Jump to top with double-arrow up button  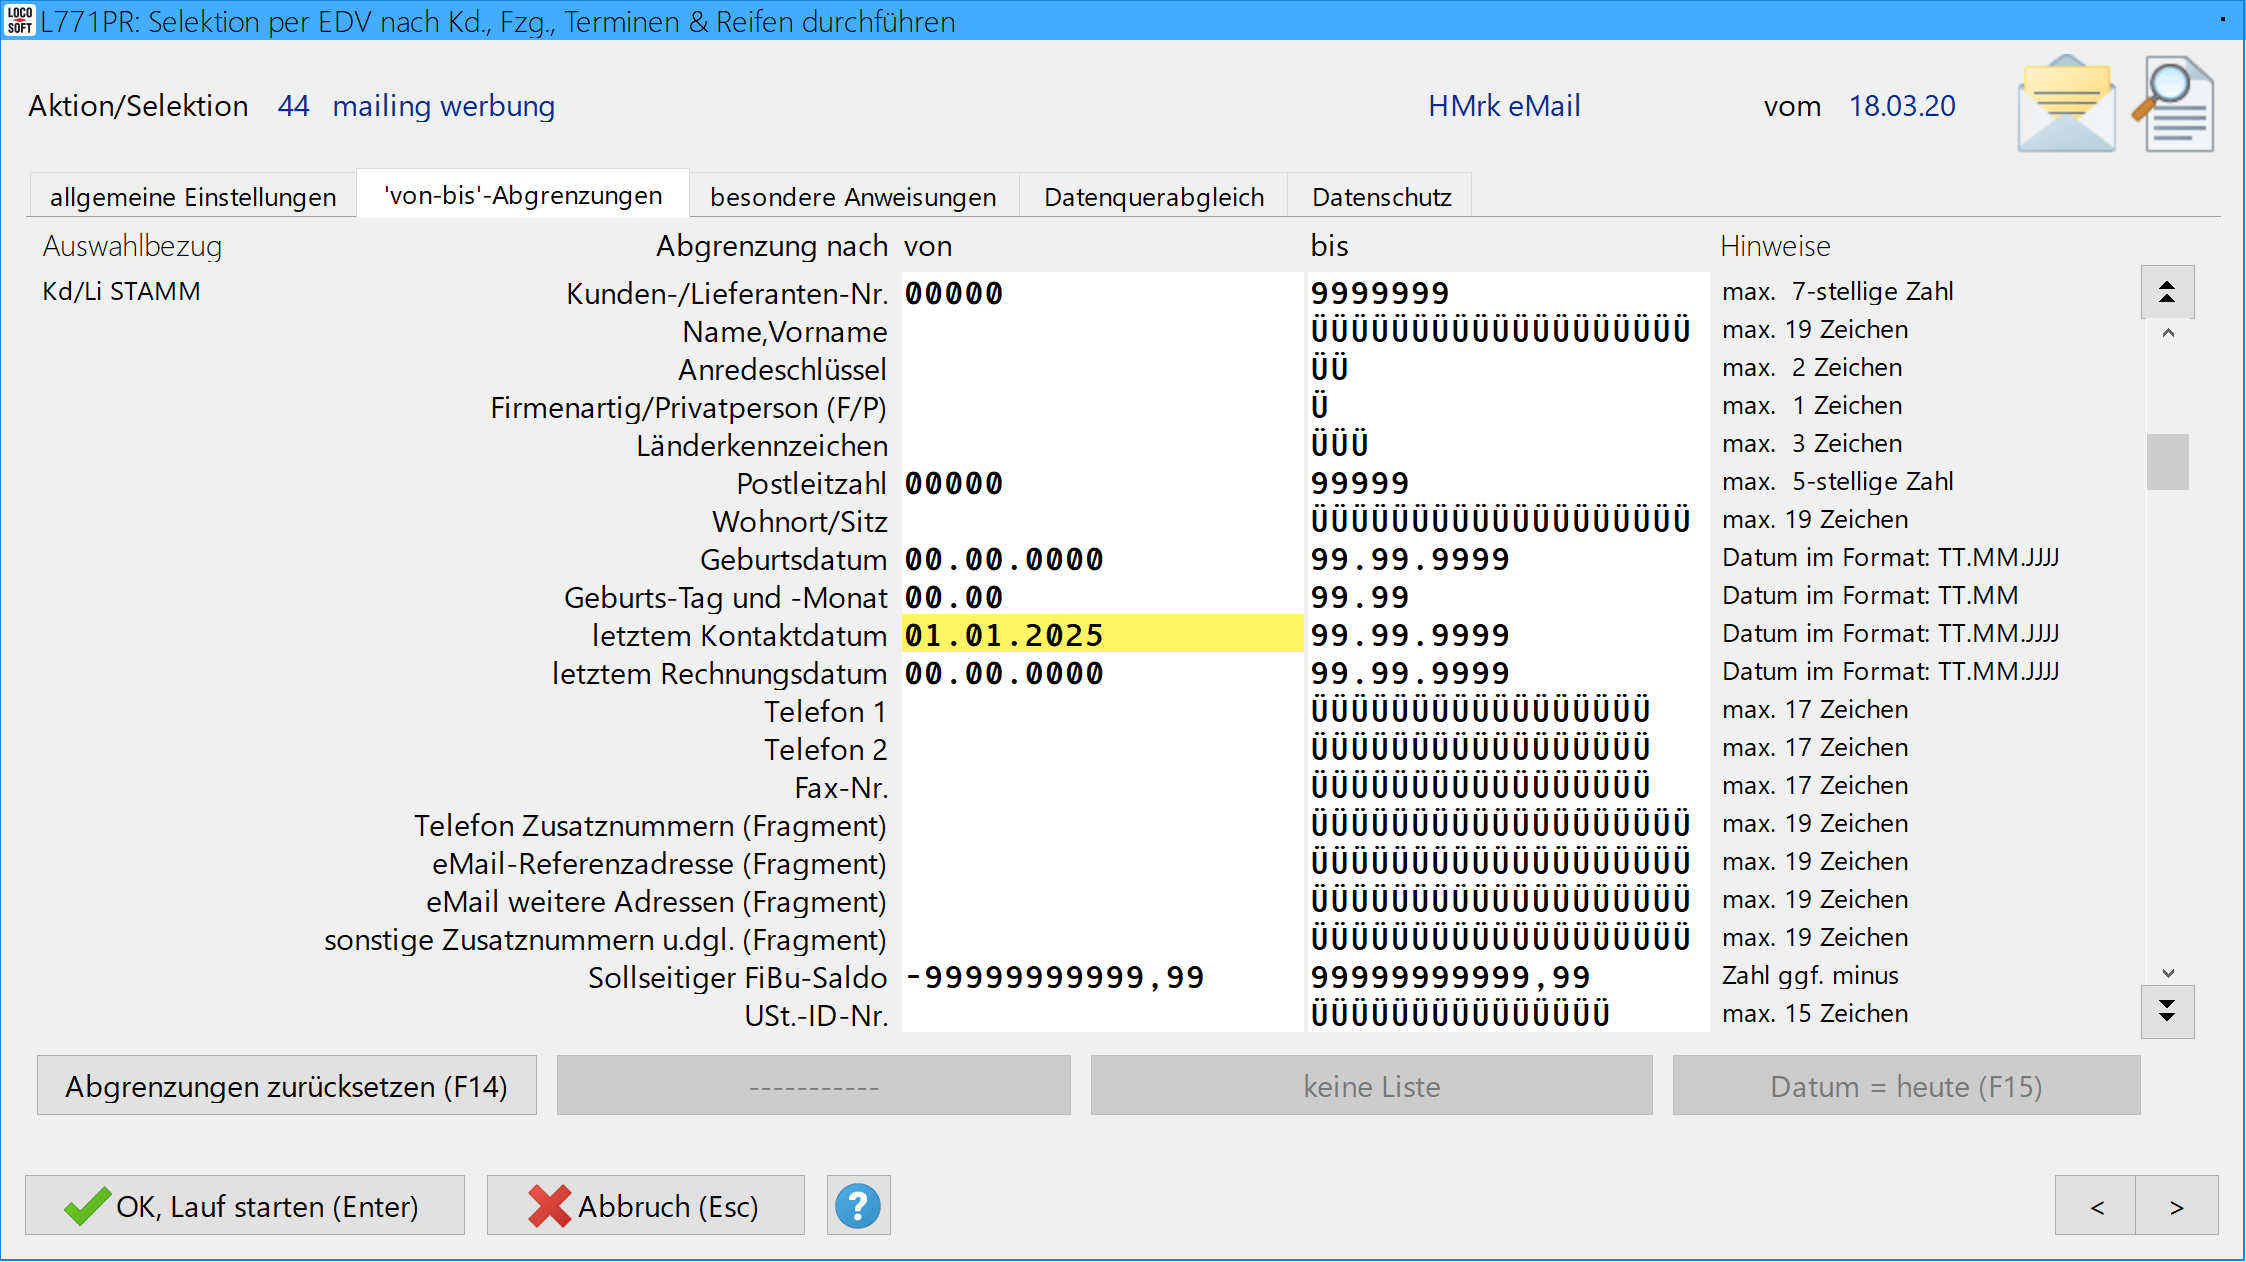[2167, 292]
